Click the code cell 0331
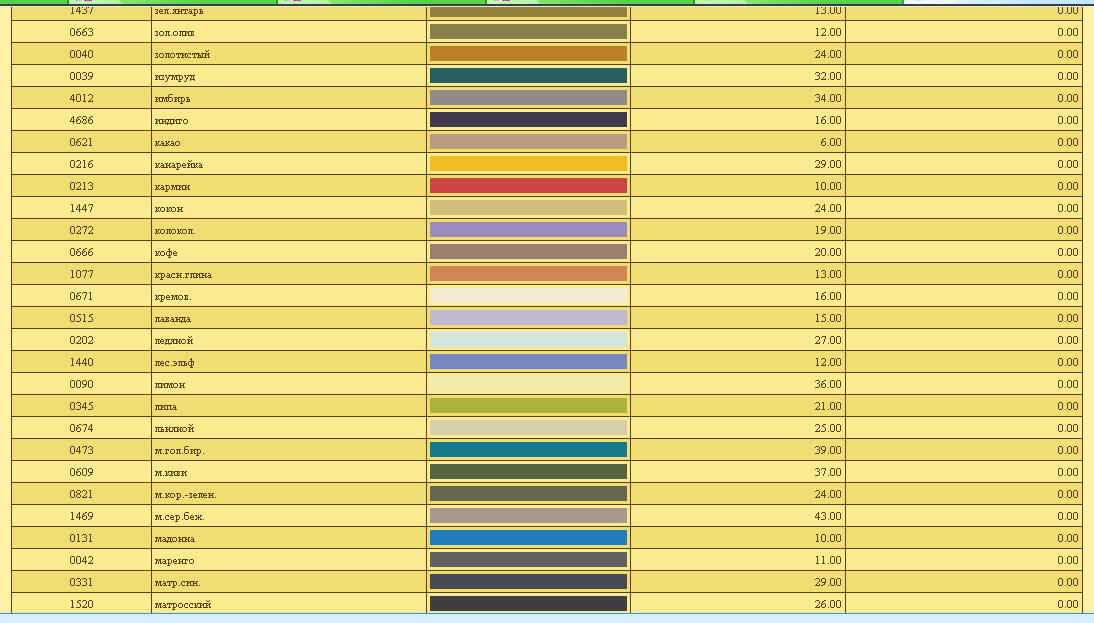The image size is (1094, 623). coord(82,582)
